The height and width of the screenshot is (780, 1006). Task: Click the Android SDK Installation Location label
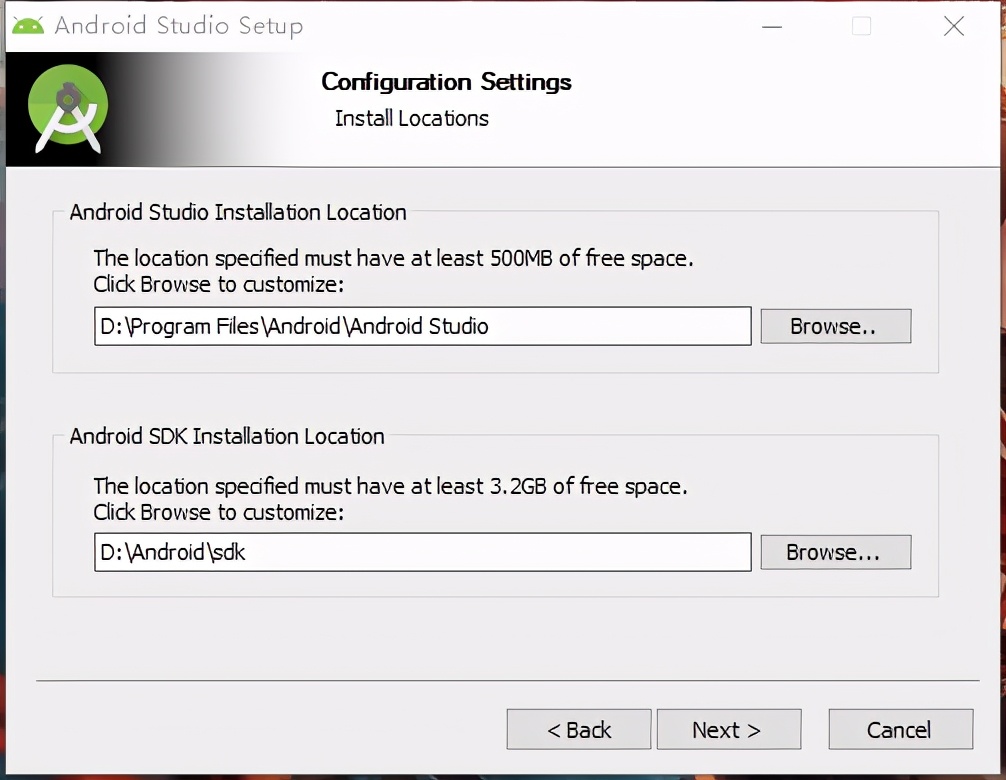[227, 436]
